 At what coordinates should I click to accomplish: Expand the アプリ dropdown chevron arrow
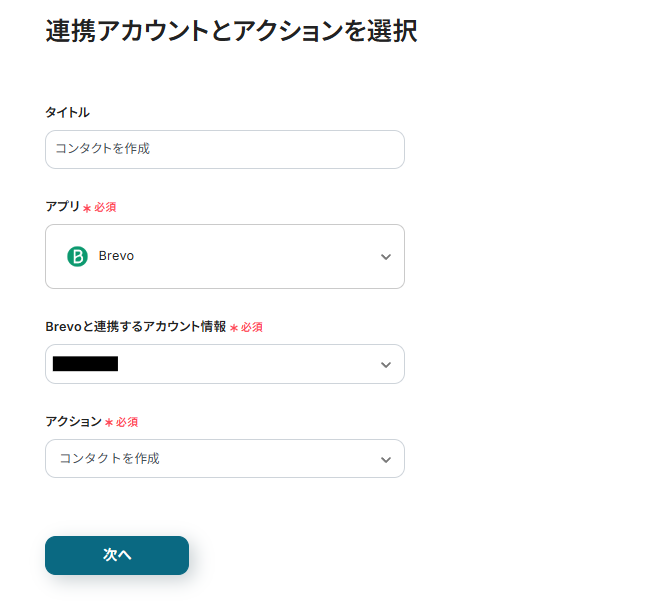pos(386,257)
